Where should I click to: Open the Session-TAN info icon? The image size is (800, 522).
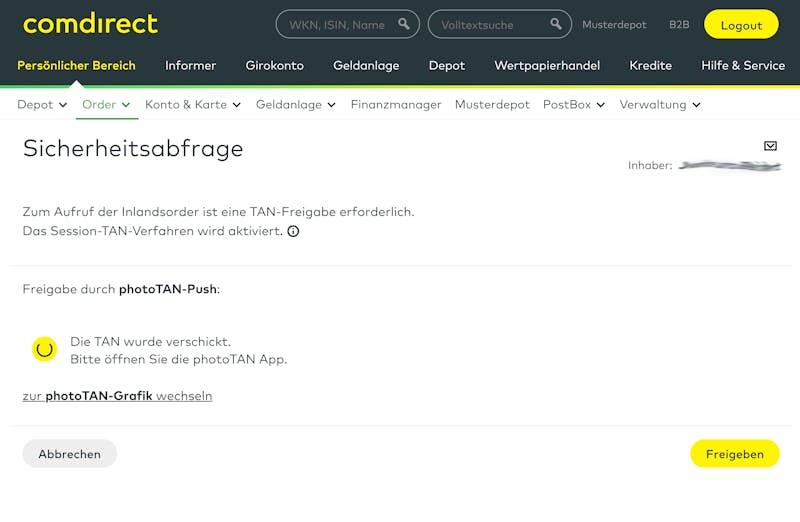(x=293, y=231)
